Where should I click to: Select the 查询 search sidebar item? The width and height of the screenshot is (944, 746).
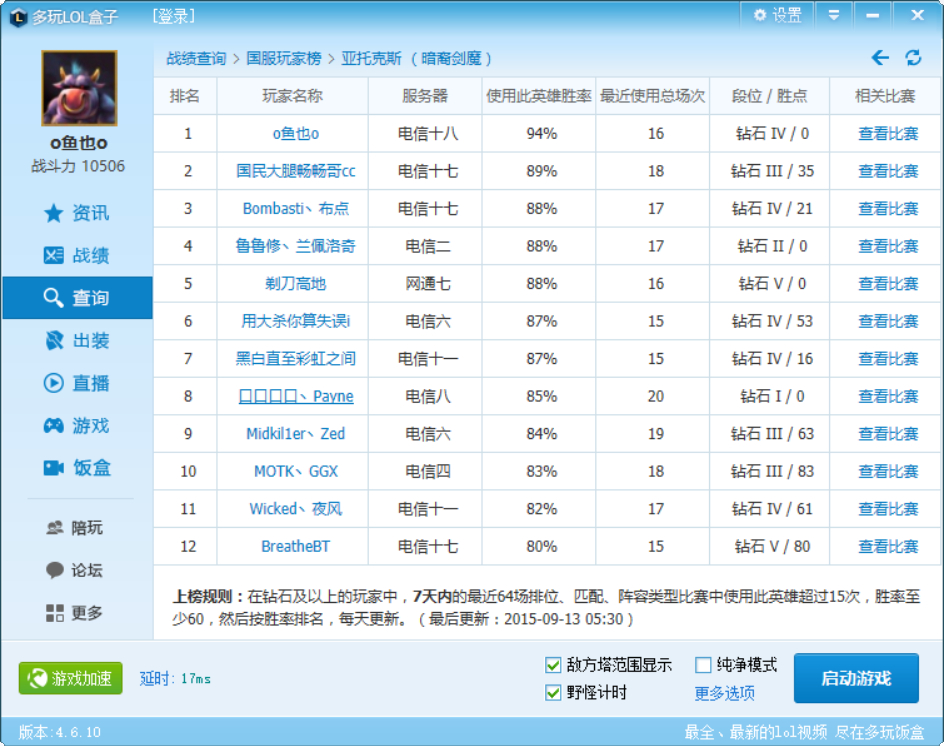(x=77, y=297)
